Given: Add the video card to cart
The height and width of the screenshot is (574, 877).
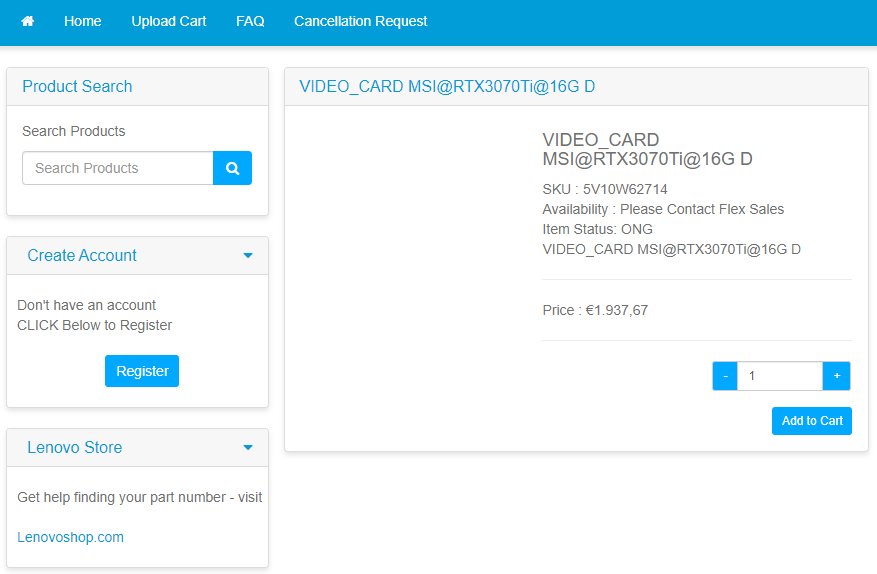Looking at the screenshot, I should [x=812, y=421].
